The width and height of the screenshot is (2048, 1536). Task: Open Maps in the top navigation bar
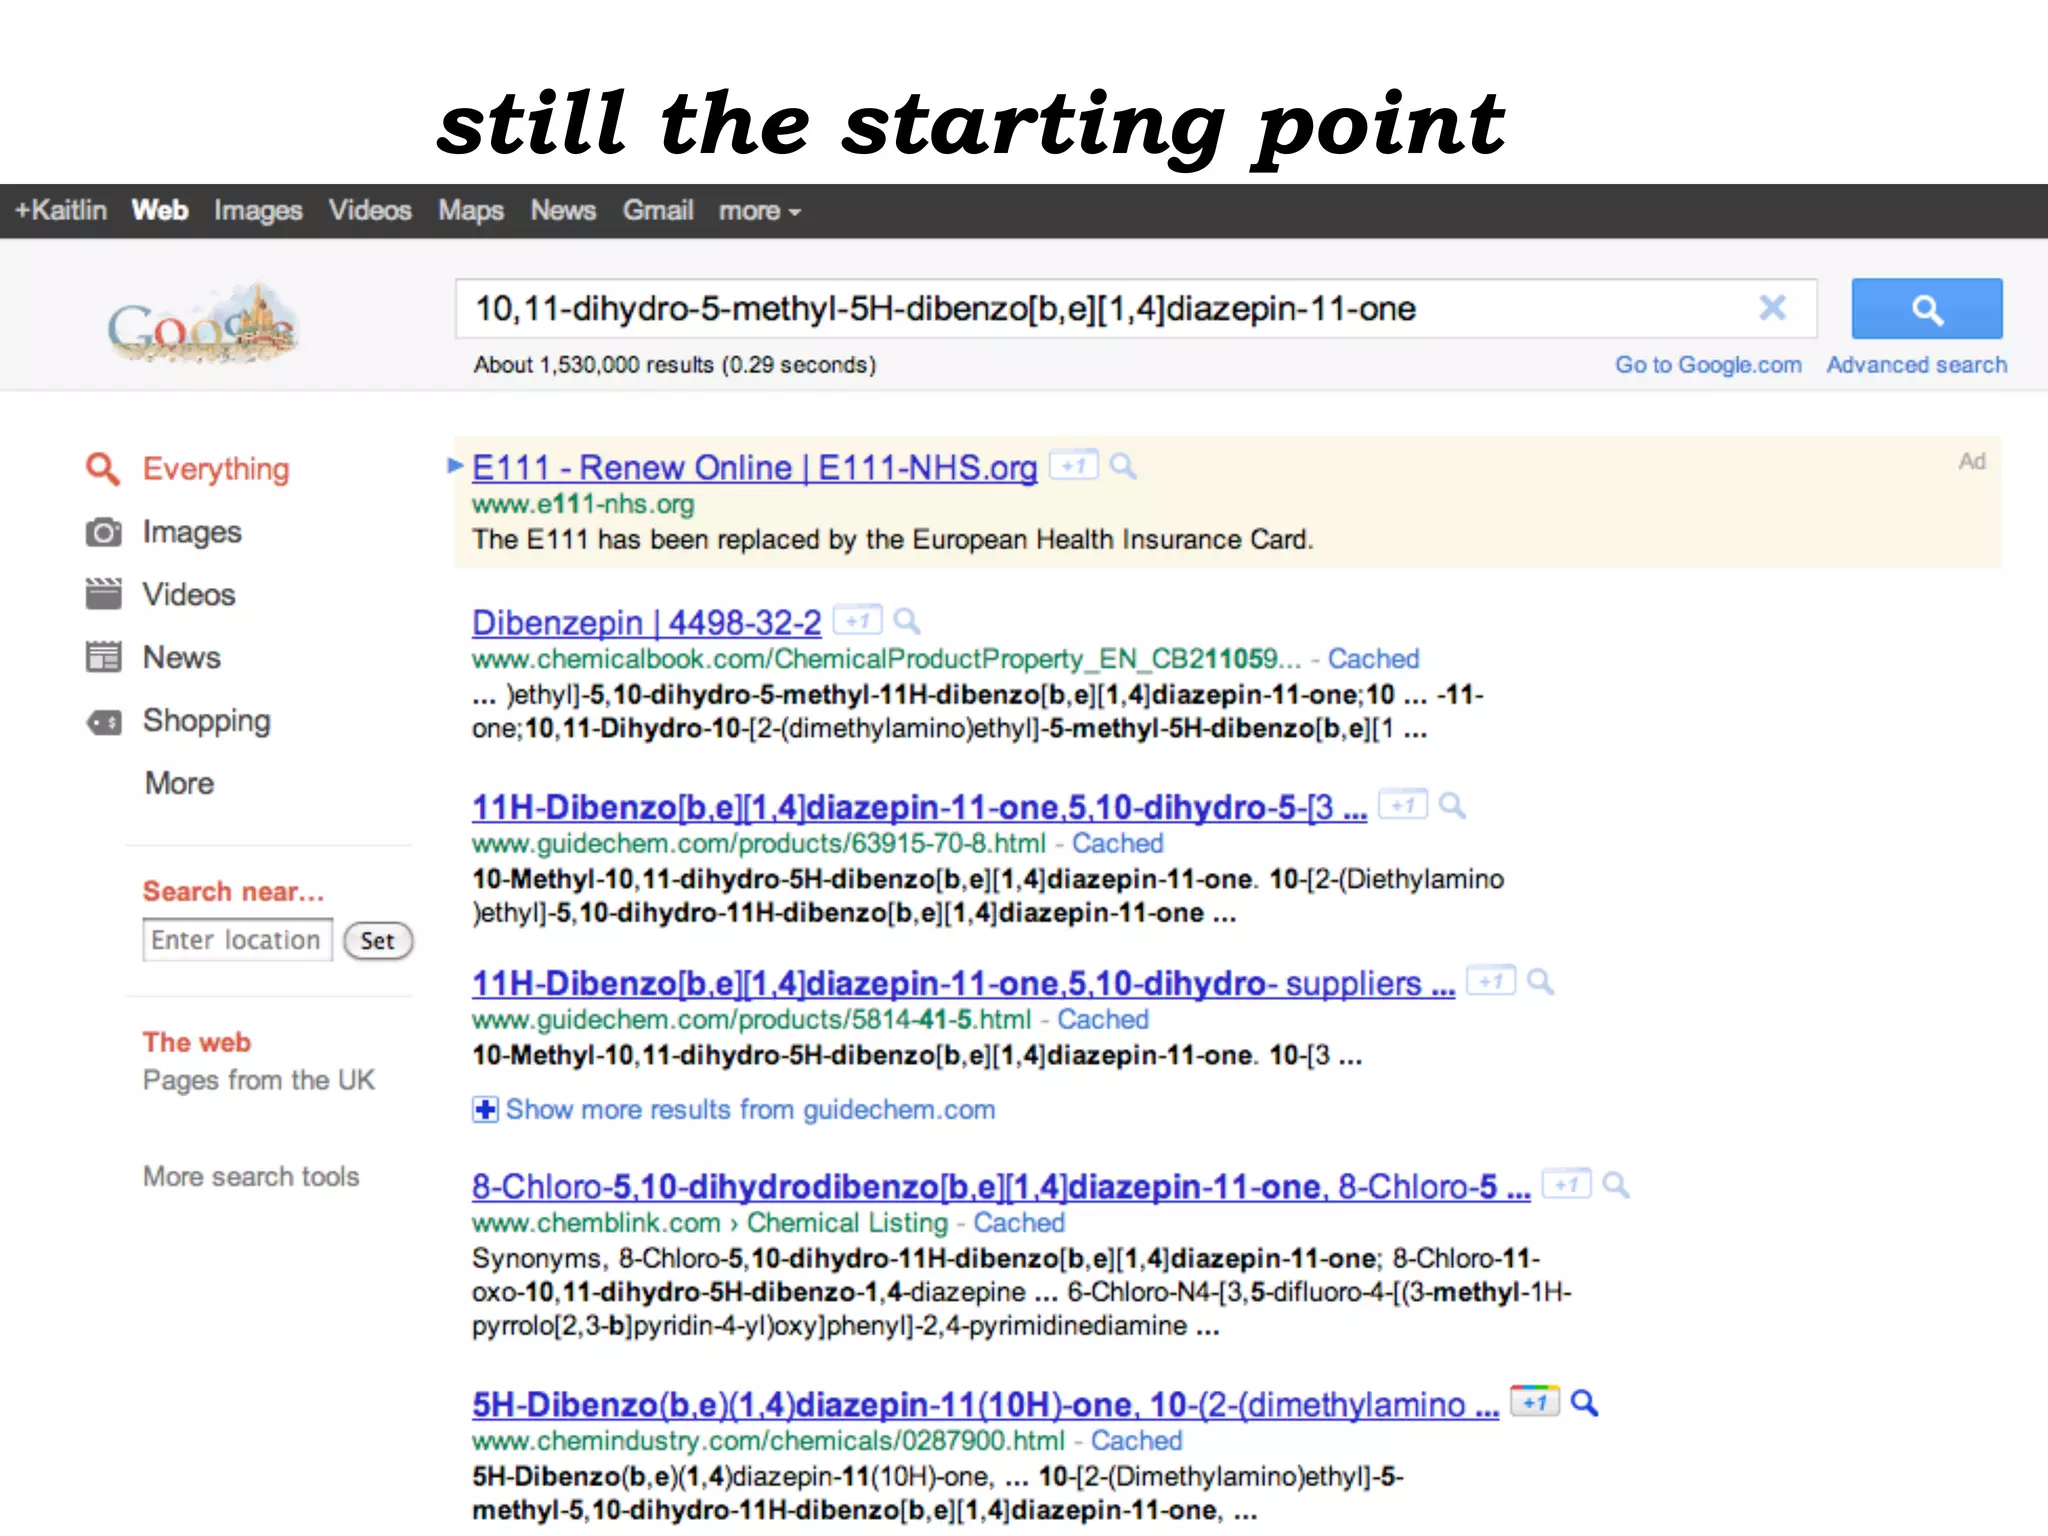click(471, 211)
